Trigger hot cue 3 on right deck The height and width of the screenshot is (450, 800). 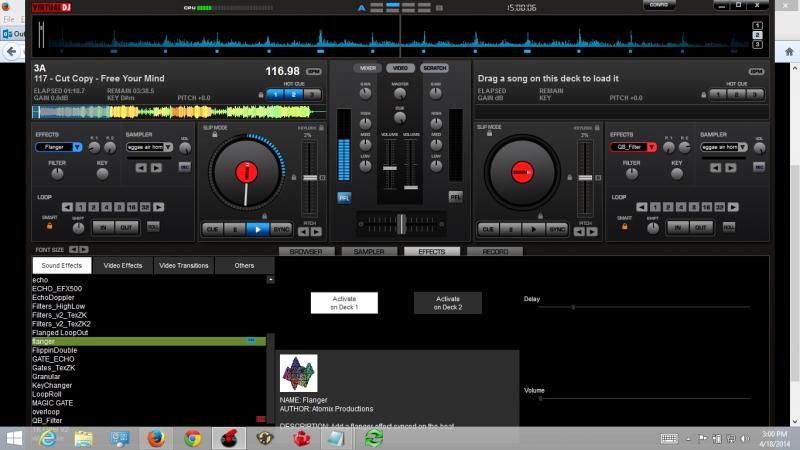755,94
